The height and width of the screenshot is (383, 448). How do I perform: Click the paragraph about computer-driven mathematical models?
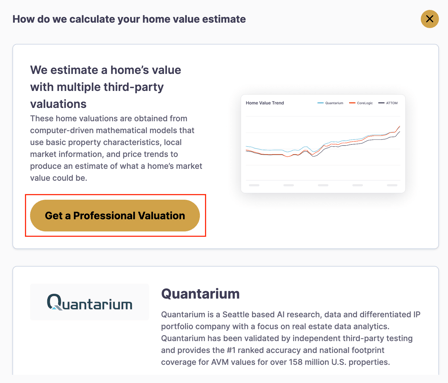click(116, 148)
